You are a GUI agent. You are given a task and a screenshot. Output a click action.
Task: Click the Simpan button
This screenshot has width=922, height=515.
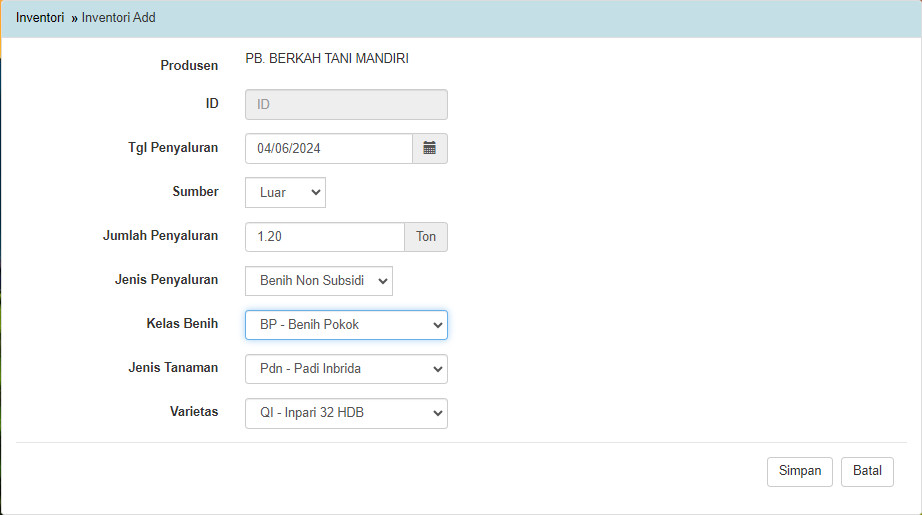pyautogui.click(x=800, y=471)
